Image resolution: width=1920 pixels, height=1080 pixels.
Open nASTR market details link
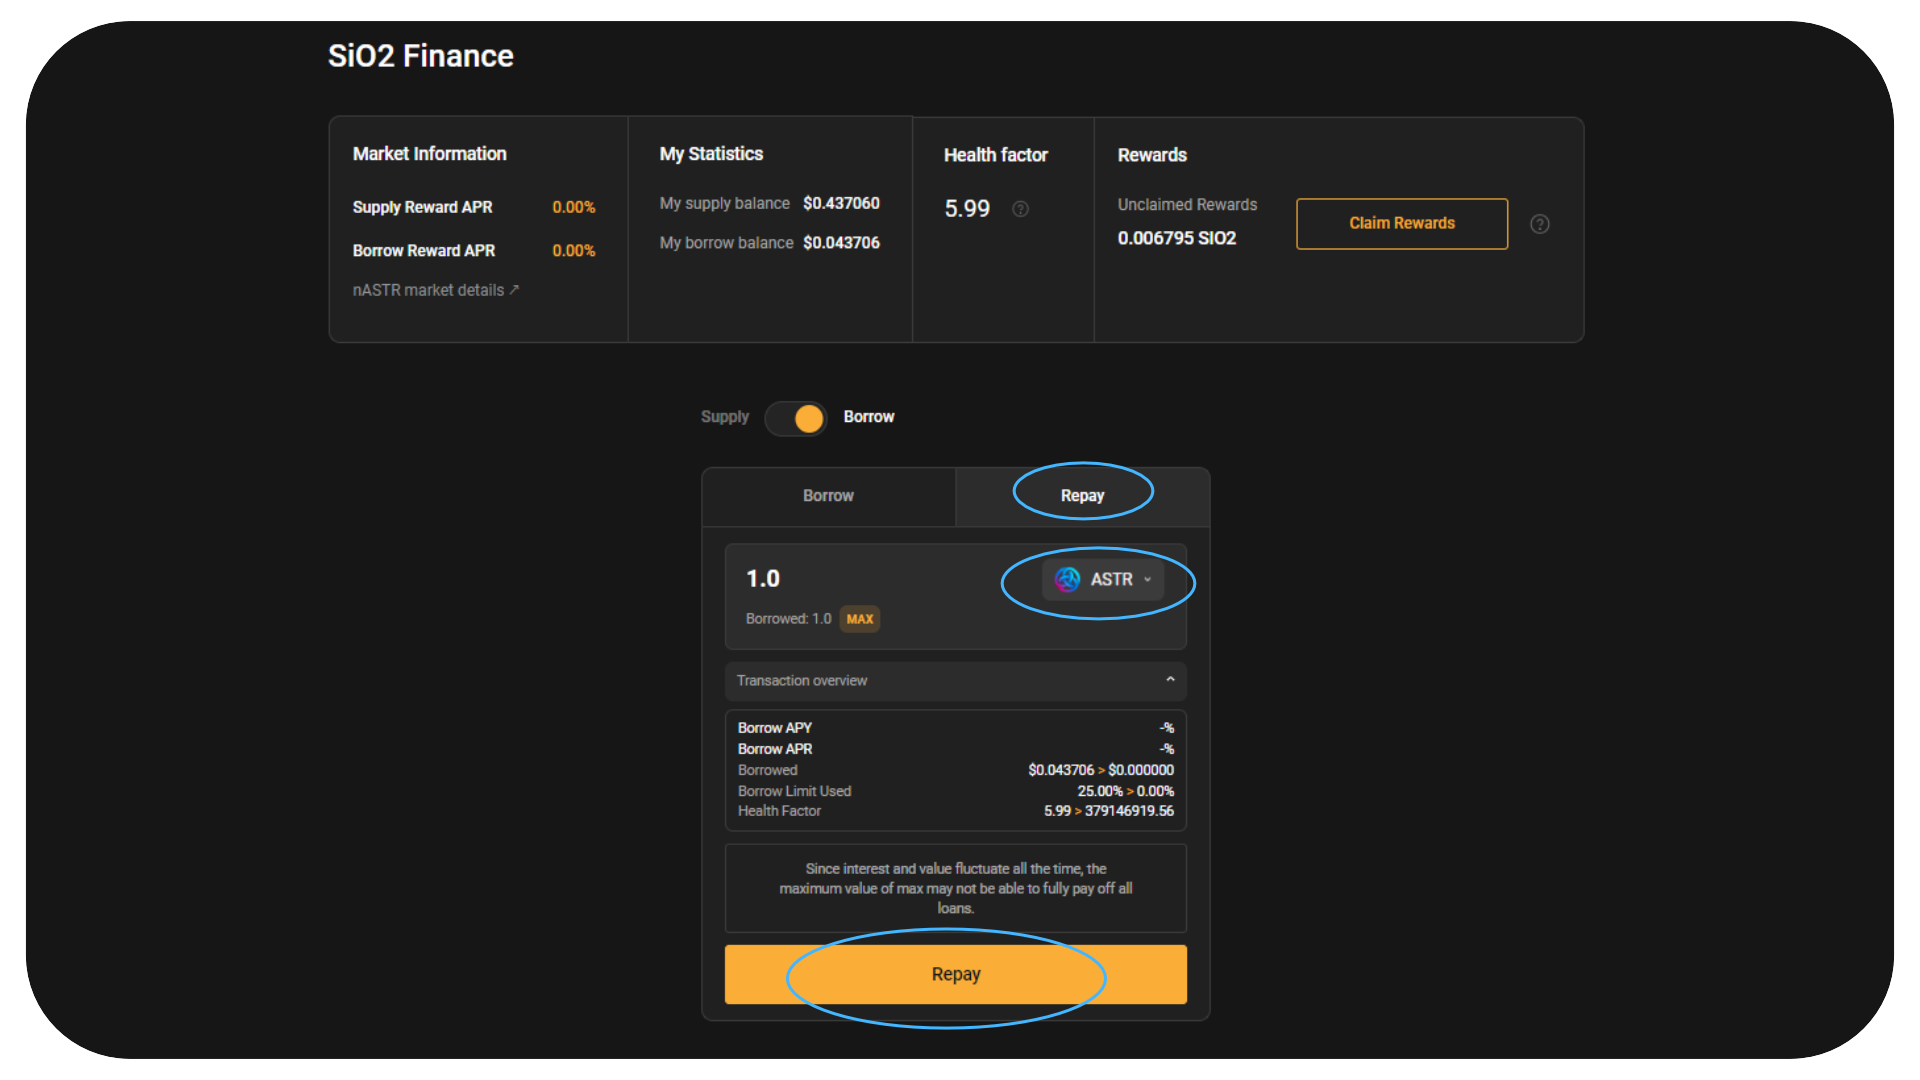tap(428, 290)
